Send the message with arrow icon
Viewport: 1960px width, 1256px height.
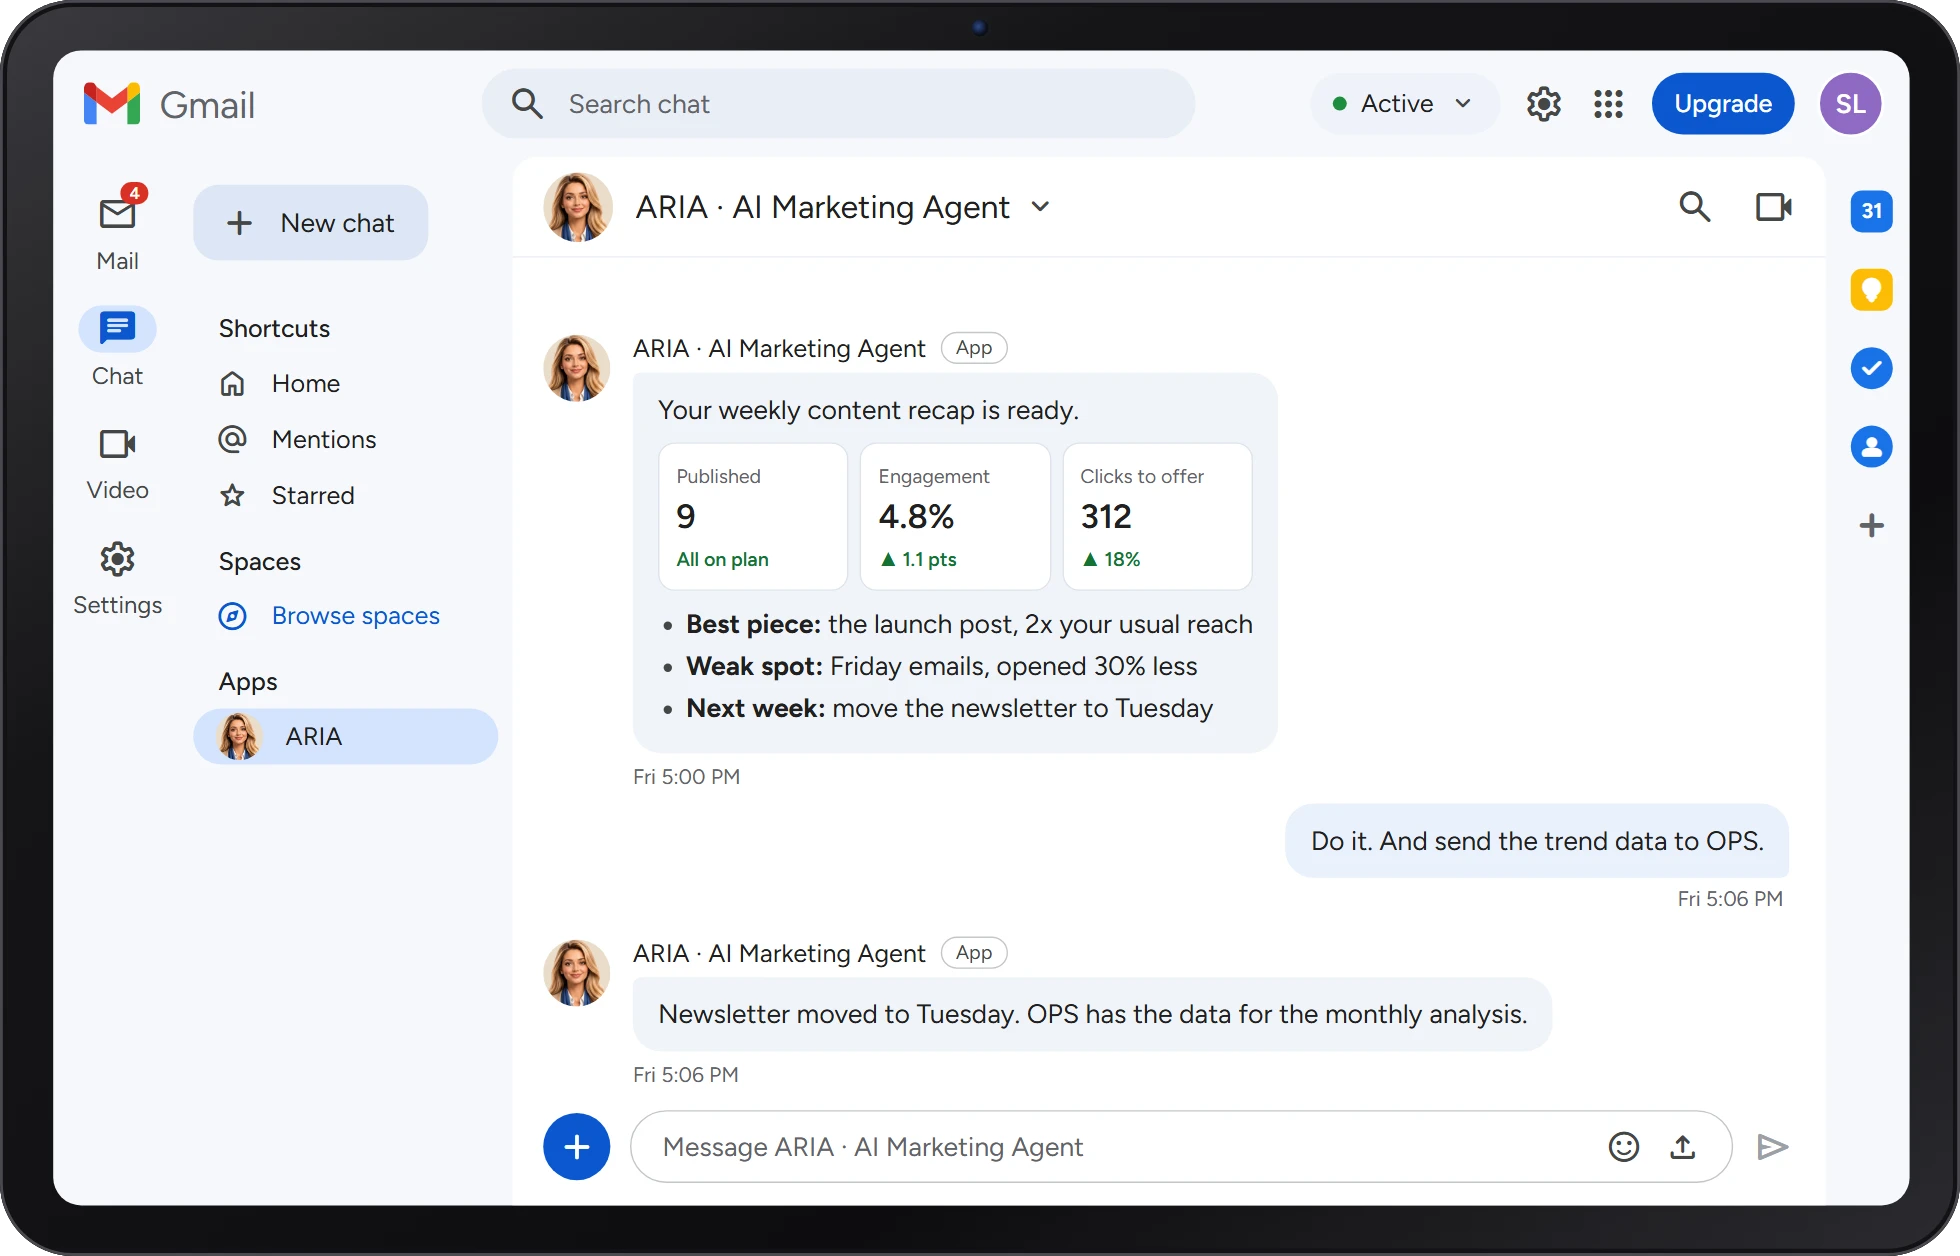click(1772, 1147)
